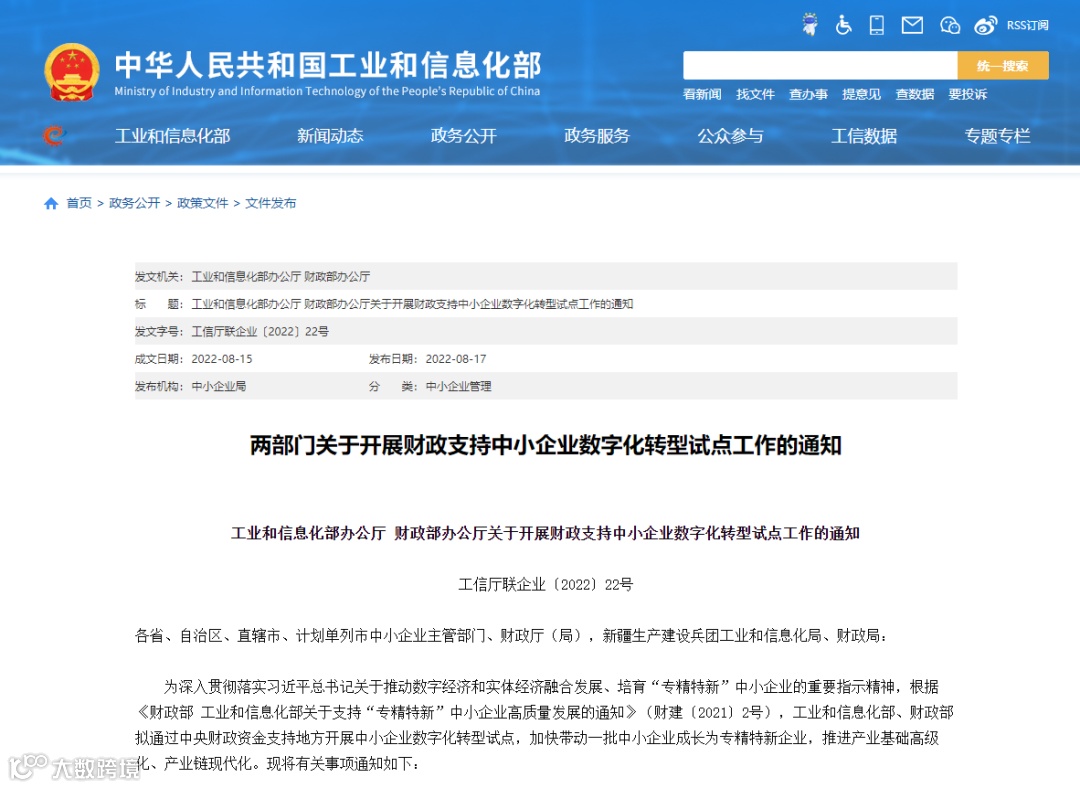Open 查办事 quick link
This screenshot has width=1080, height=788.
pyautogui.click(x=808, y=94)
